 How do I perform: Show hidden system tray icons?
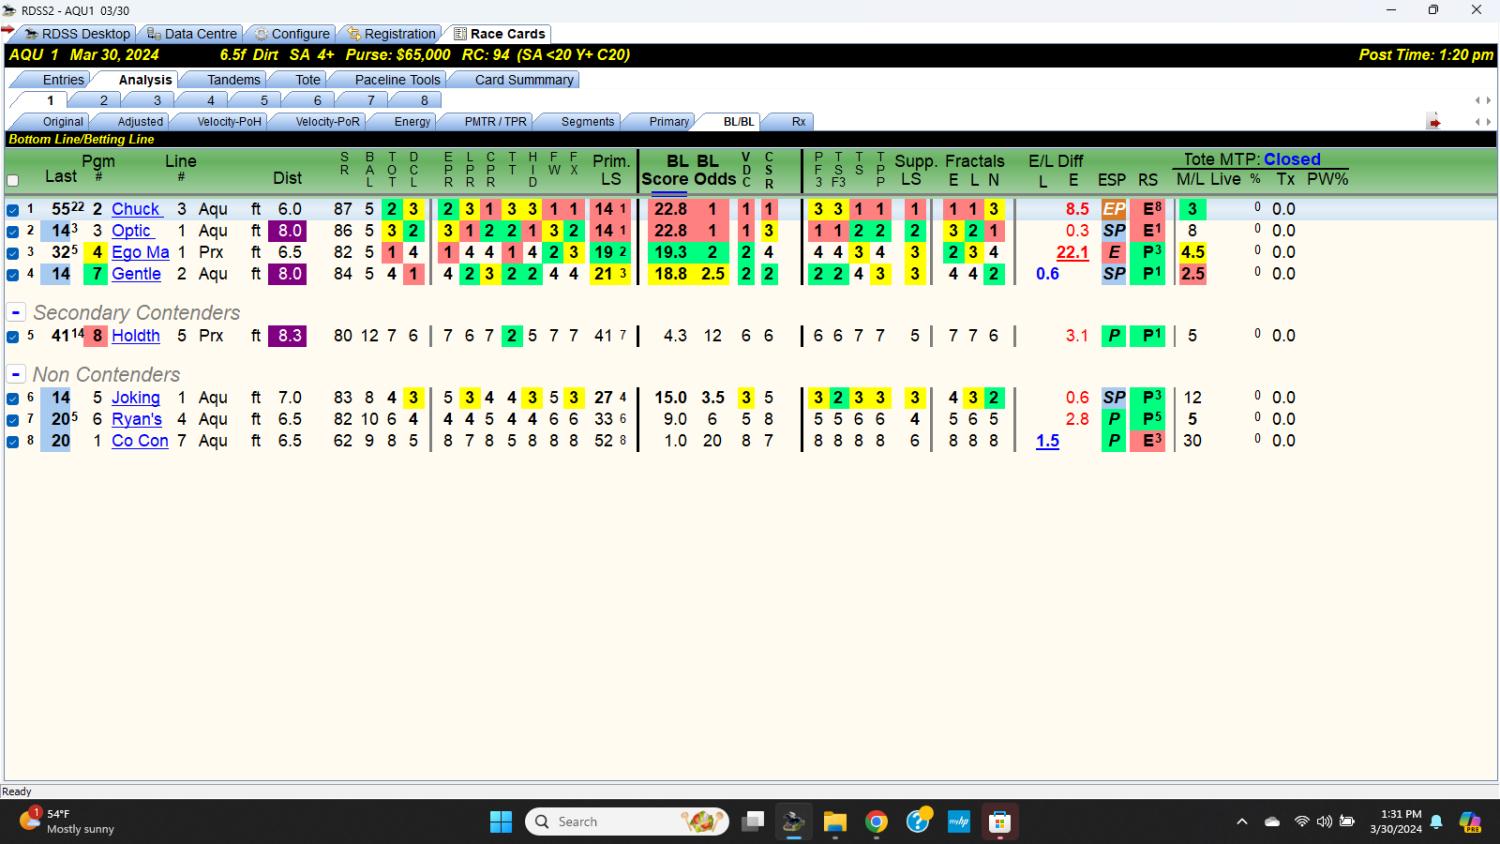[x=1242, y=822]
